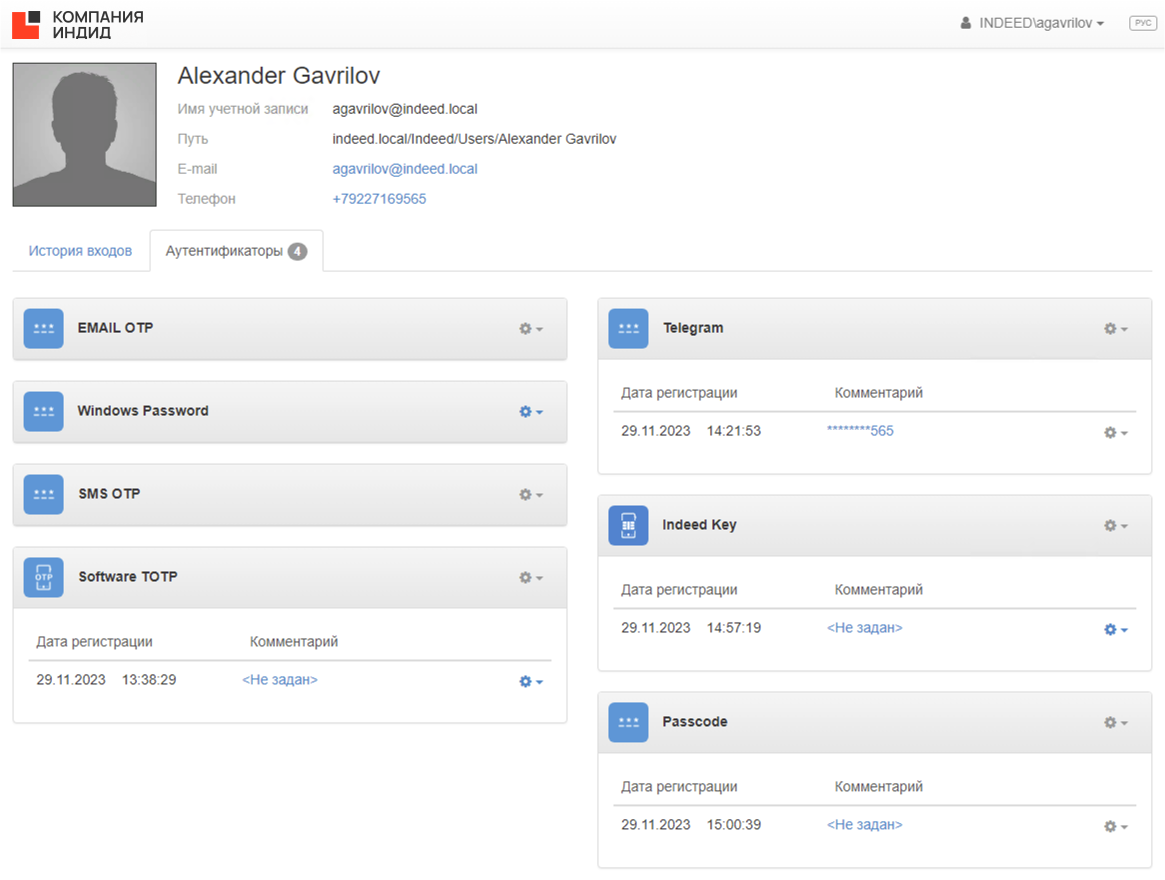This screenshot has height=880, width=1165.
Task: Open gear menu for TOTP entry 13:38:29
Action: (x=531, y=682)
